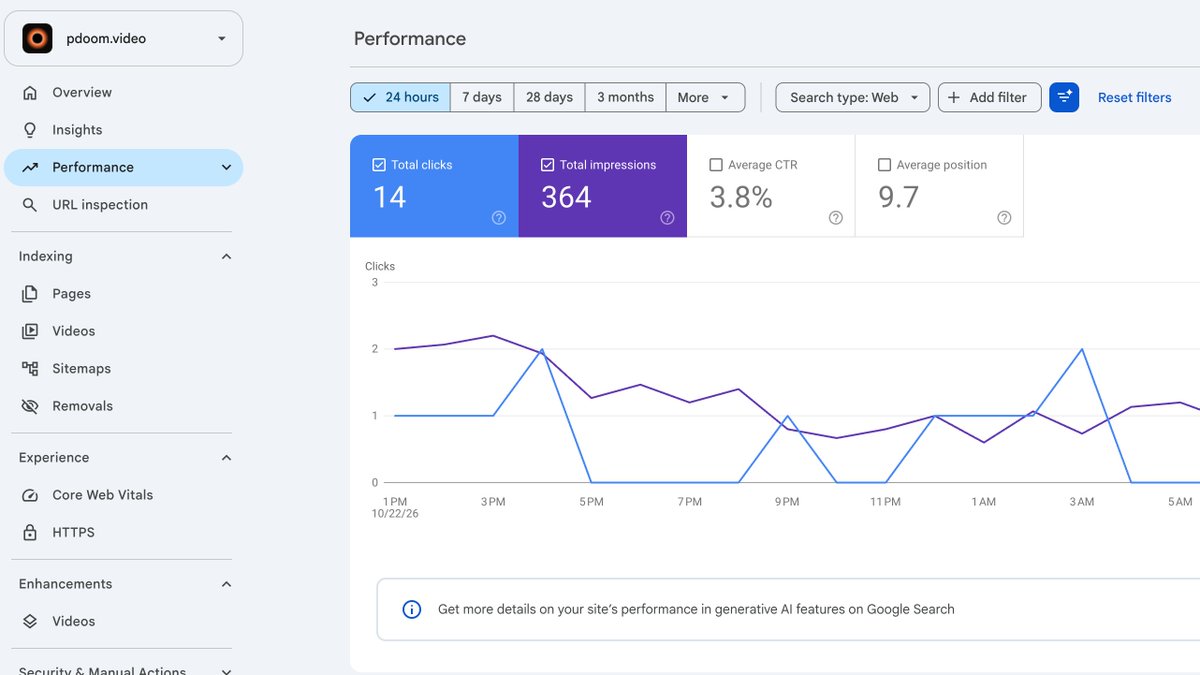Click the Add filter button

tap(989, 97)
